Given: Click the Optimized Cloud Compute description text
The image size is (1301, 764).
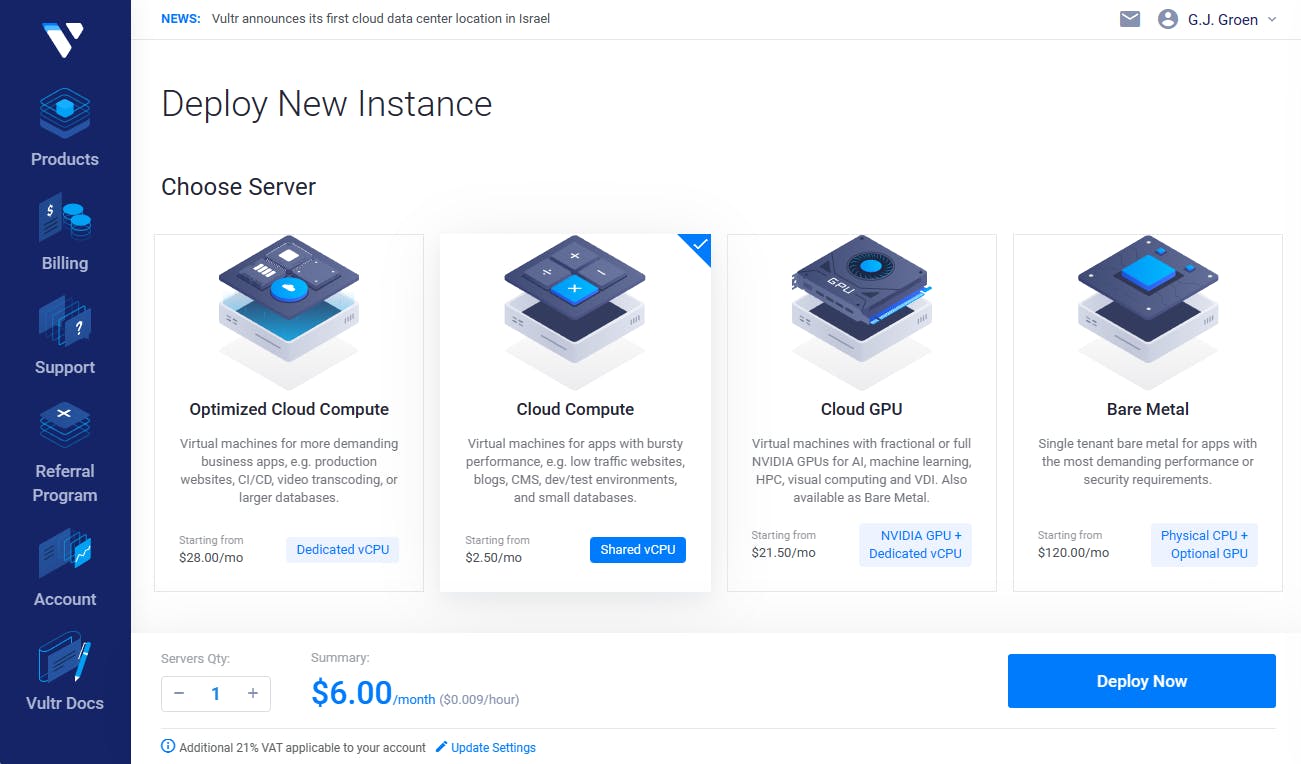Looking at the screenshot, I should pos(289,470).
